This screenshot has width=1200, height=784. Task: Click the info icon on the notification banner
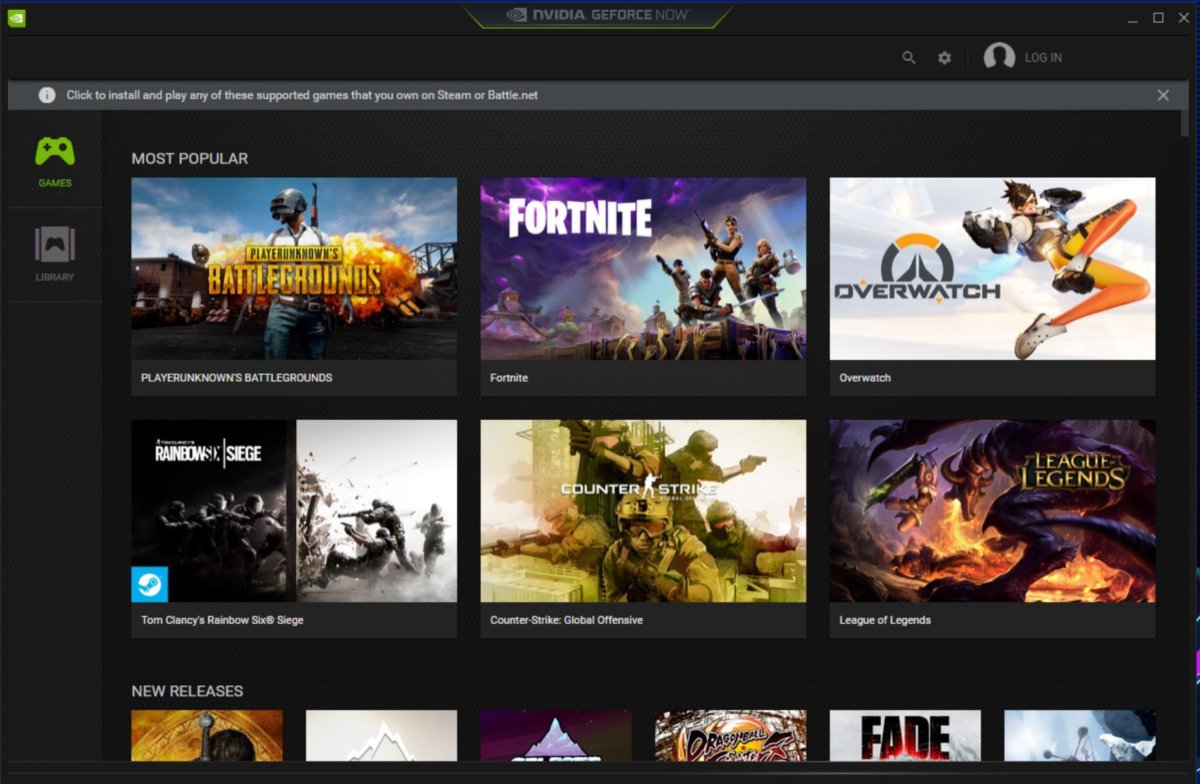[47, 95]
